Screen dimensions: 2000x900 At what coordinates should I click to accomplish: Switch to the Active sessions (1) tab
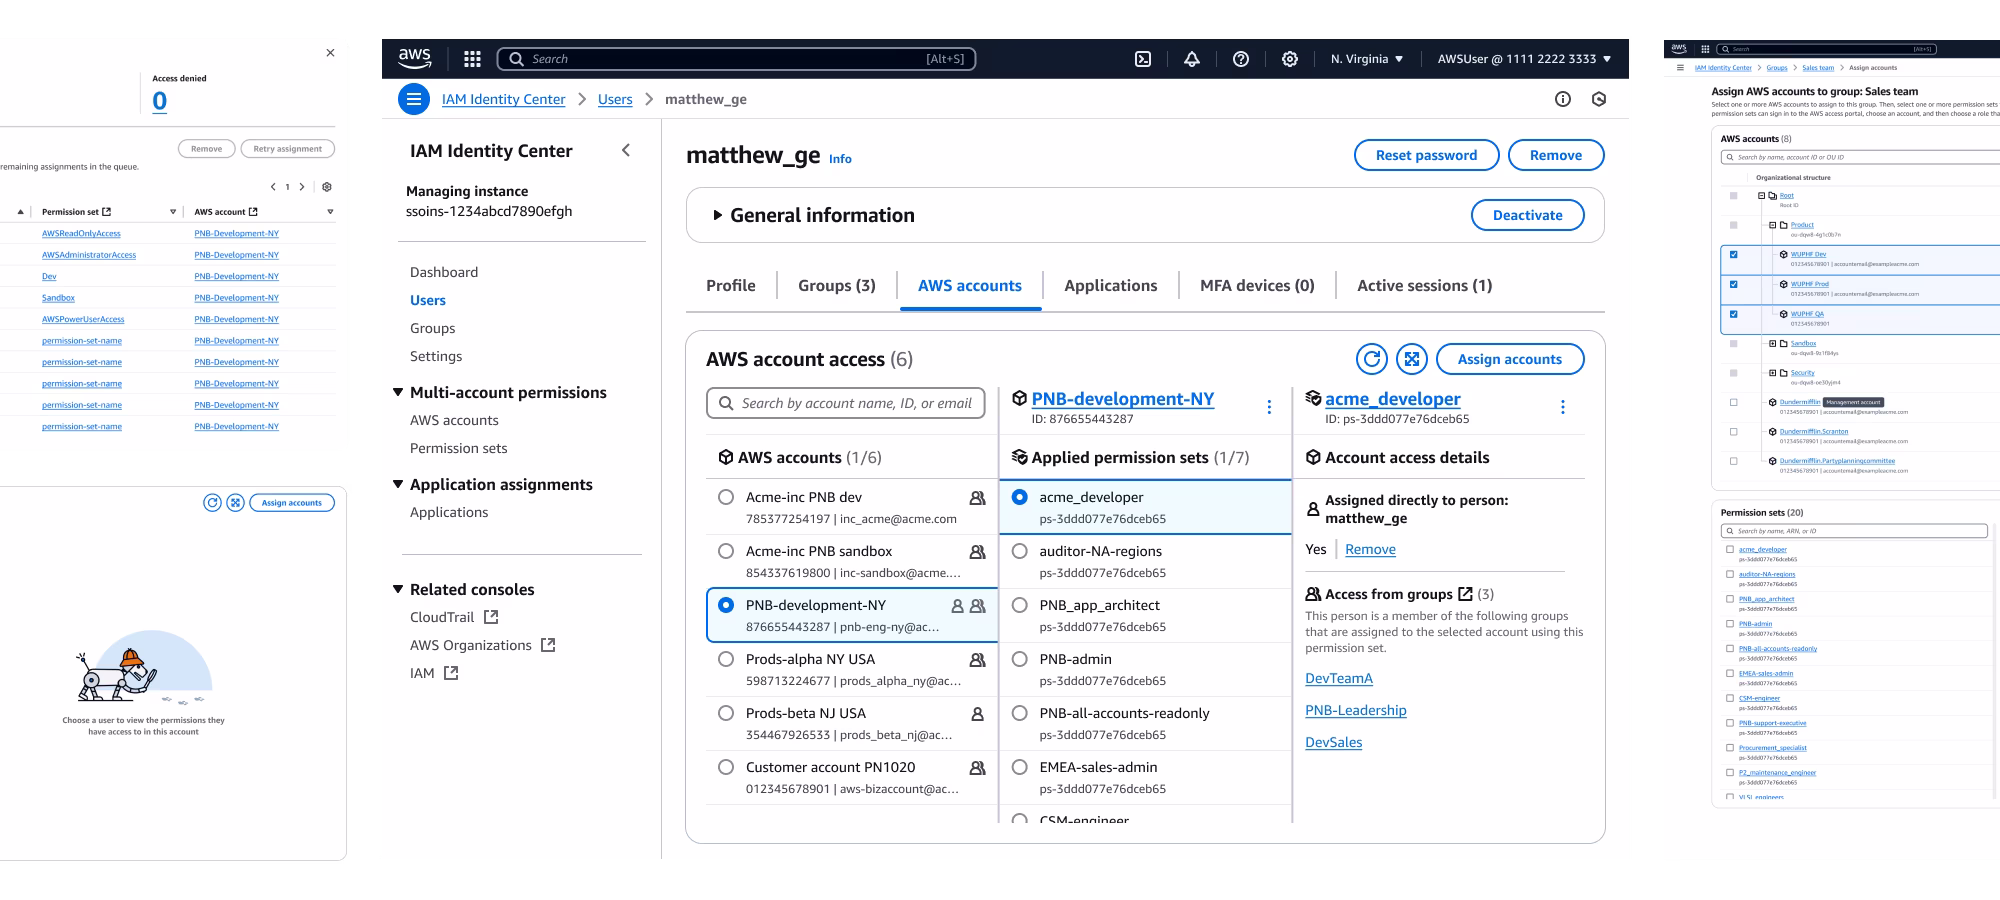pyautogui.click(x=1424, y=286)
